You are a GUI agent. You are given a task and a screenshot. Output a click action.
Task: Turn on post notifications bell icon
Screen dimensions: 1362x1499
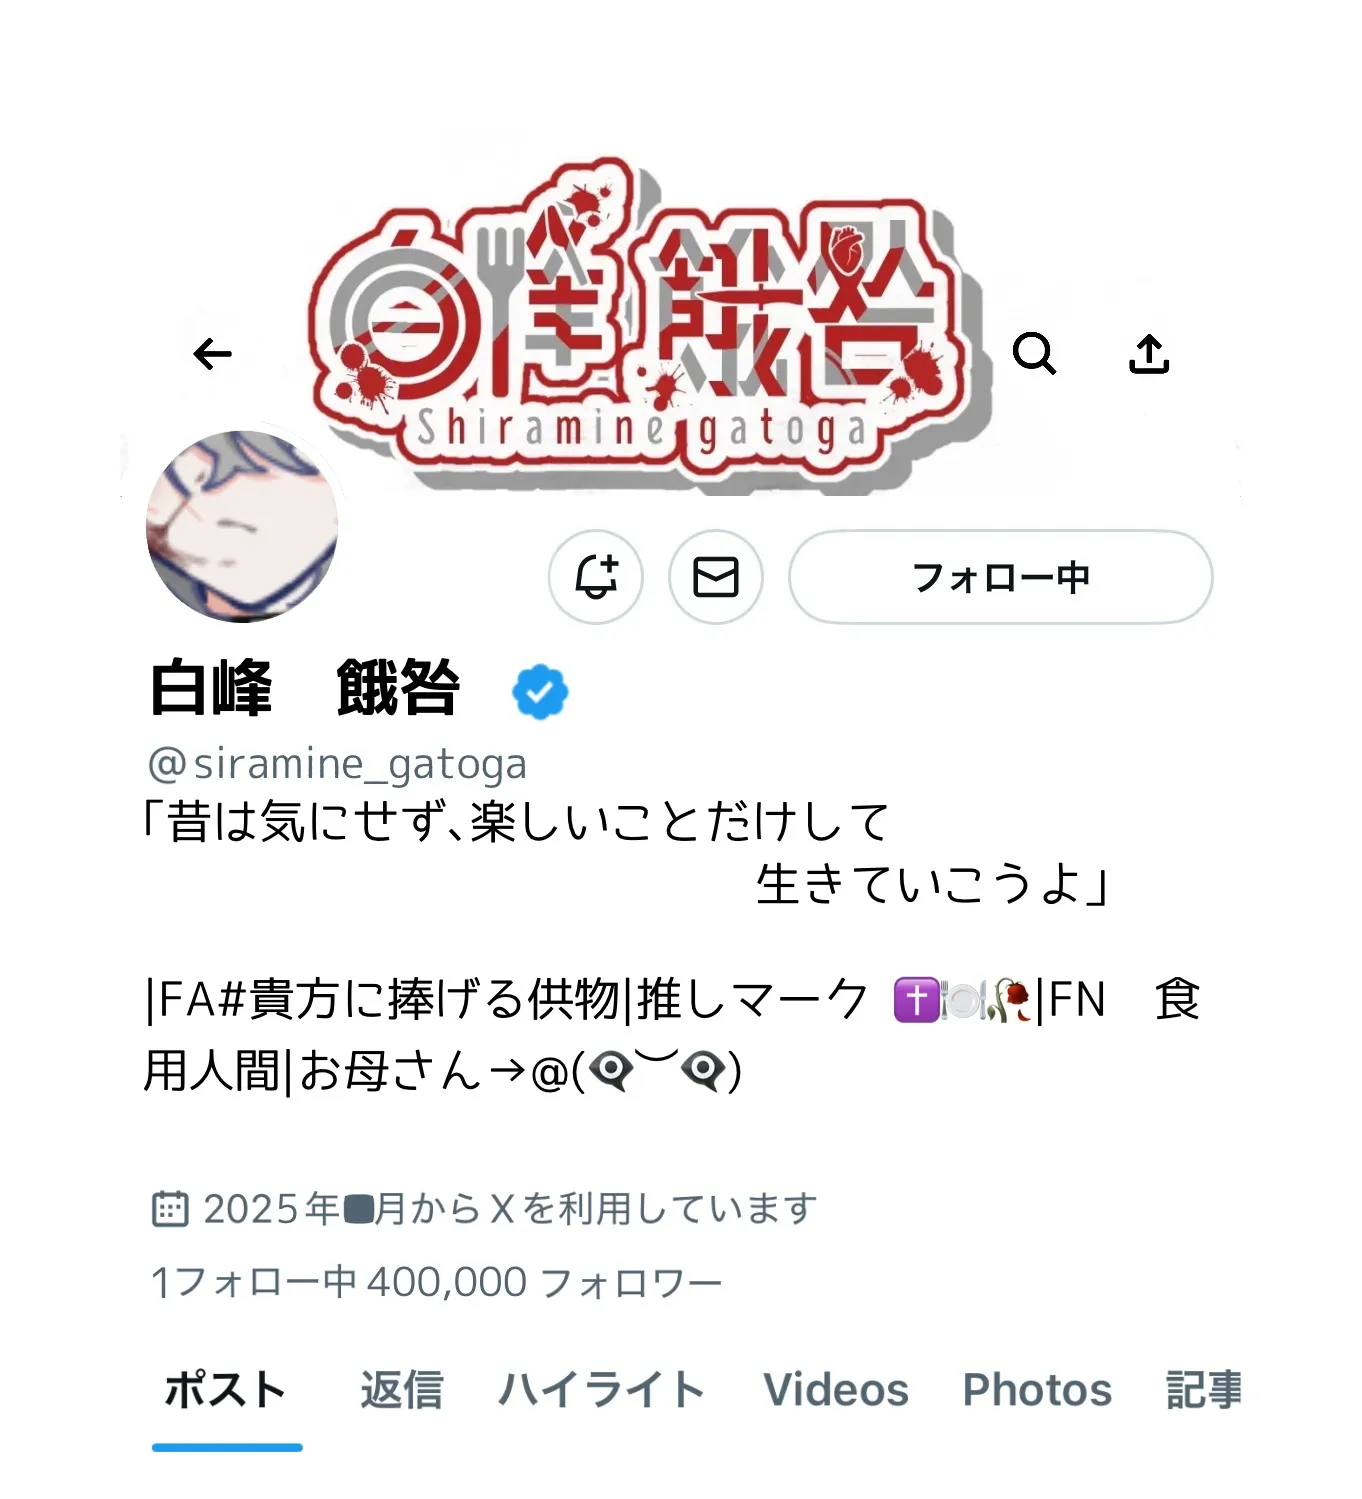pos(596,577)
